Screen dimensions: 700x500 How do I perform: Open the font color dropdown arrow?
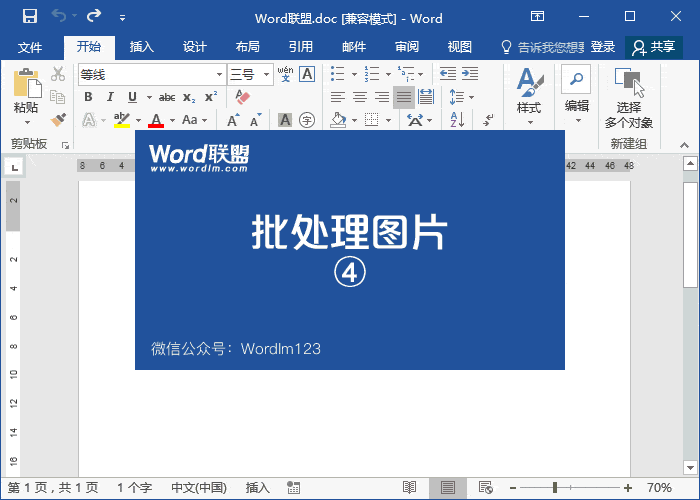click(172, 120)
